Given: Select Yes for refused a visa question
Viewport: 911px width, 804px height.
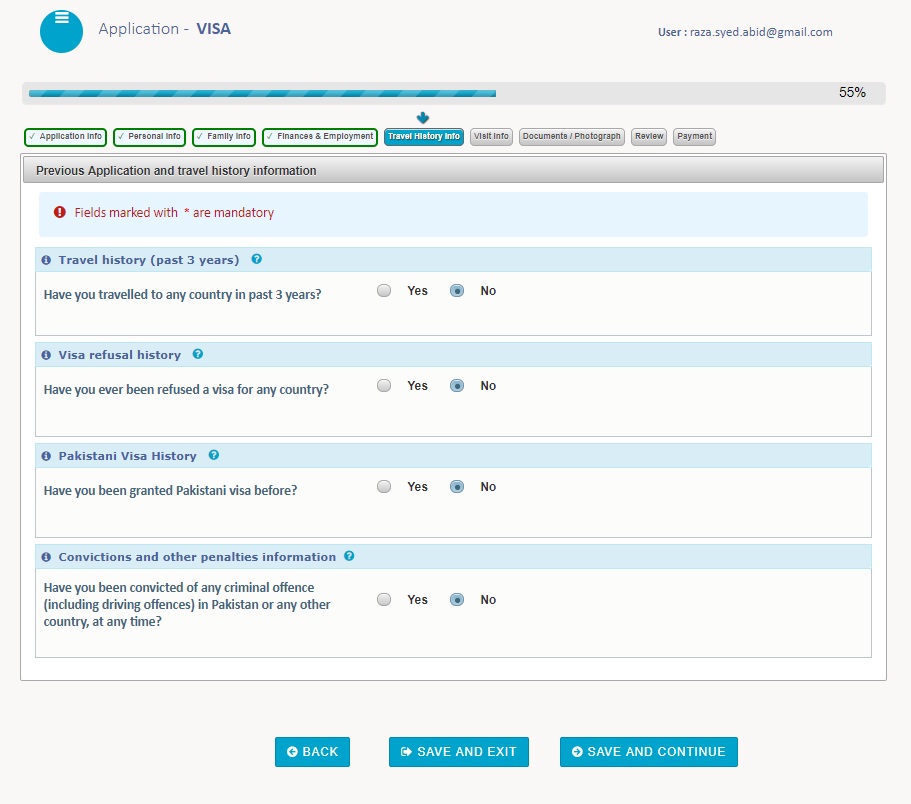Looking at the screenshot, I should coord(384,386).
